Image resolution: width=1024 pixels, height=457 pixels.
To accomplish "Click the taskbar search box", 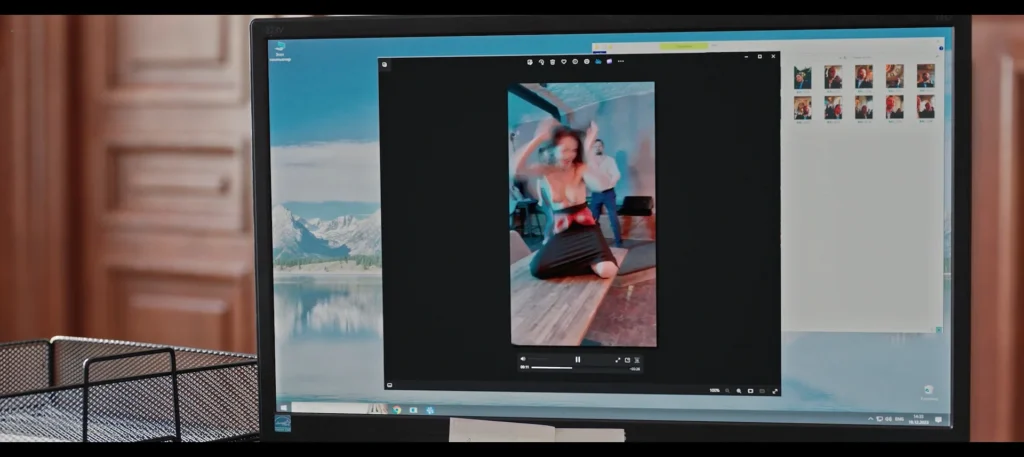I will point(340,408).
